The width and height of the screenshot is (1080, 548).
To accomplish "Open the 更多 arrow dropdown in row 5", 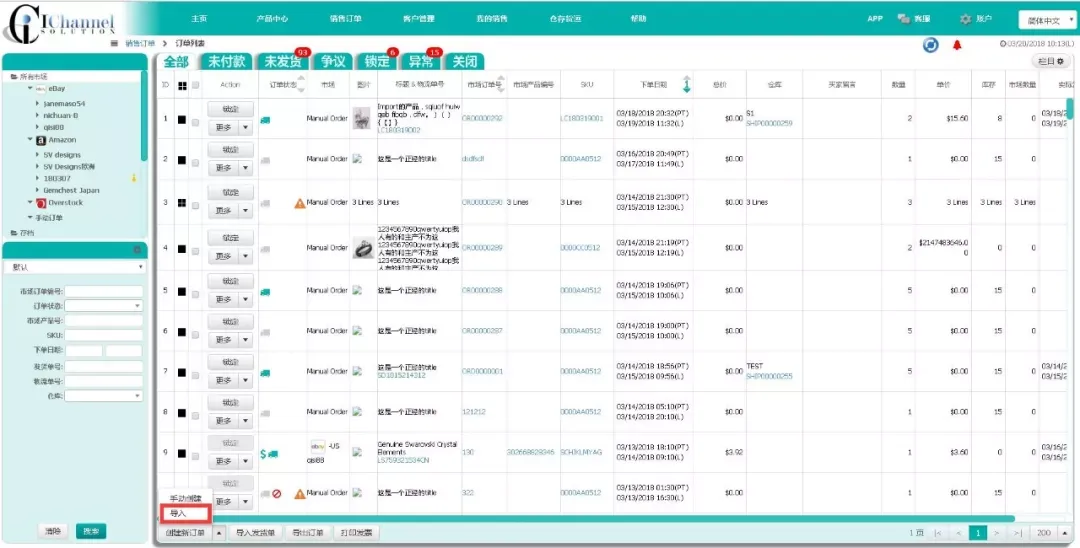I will [246, 300].
